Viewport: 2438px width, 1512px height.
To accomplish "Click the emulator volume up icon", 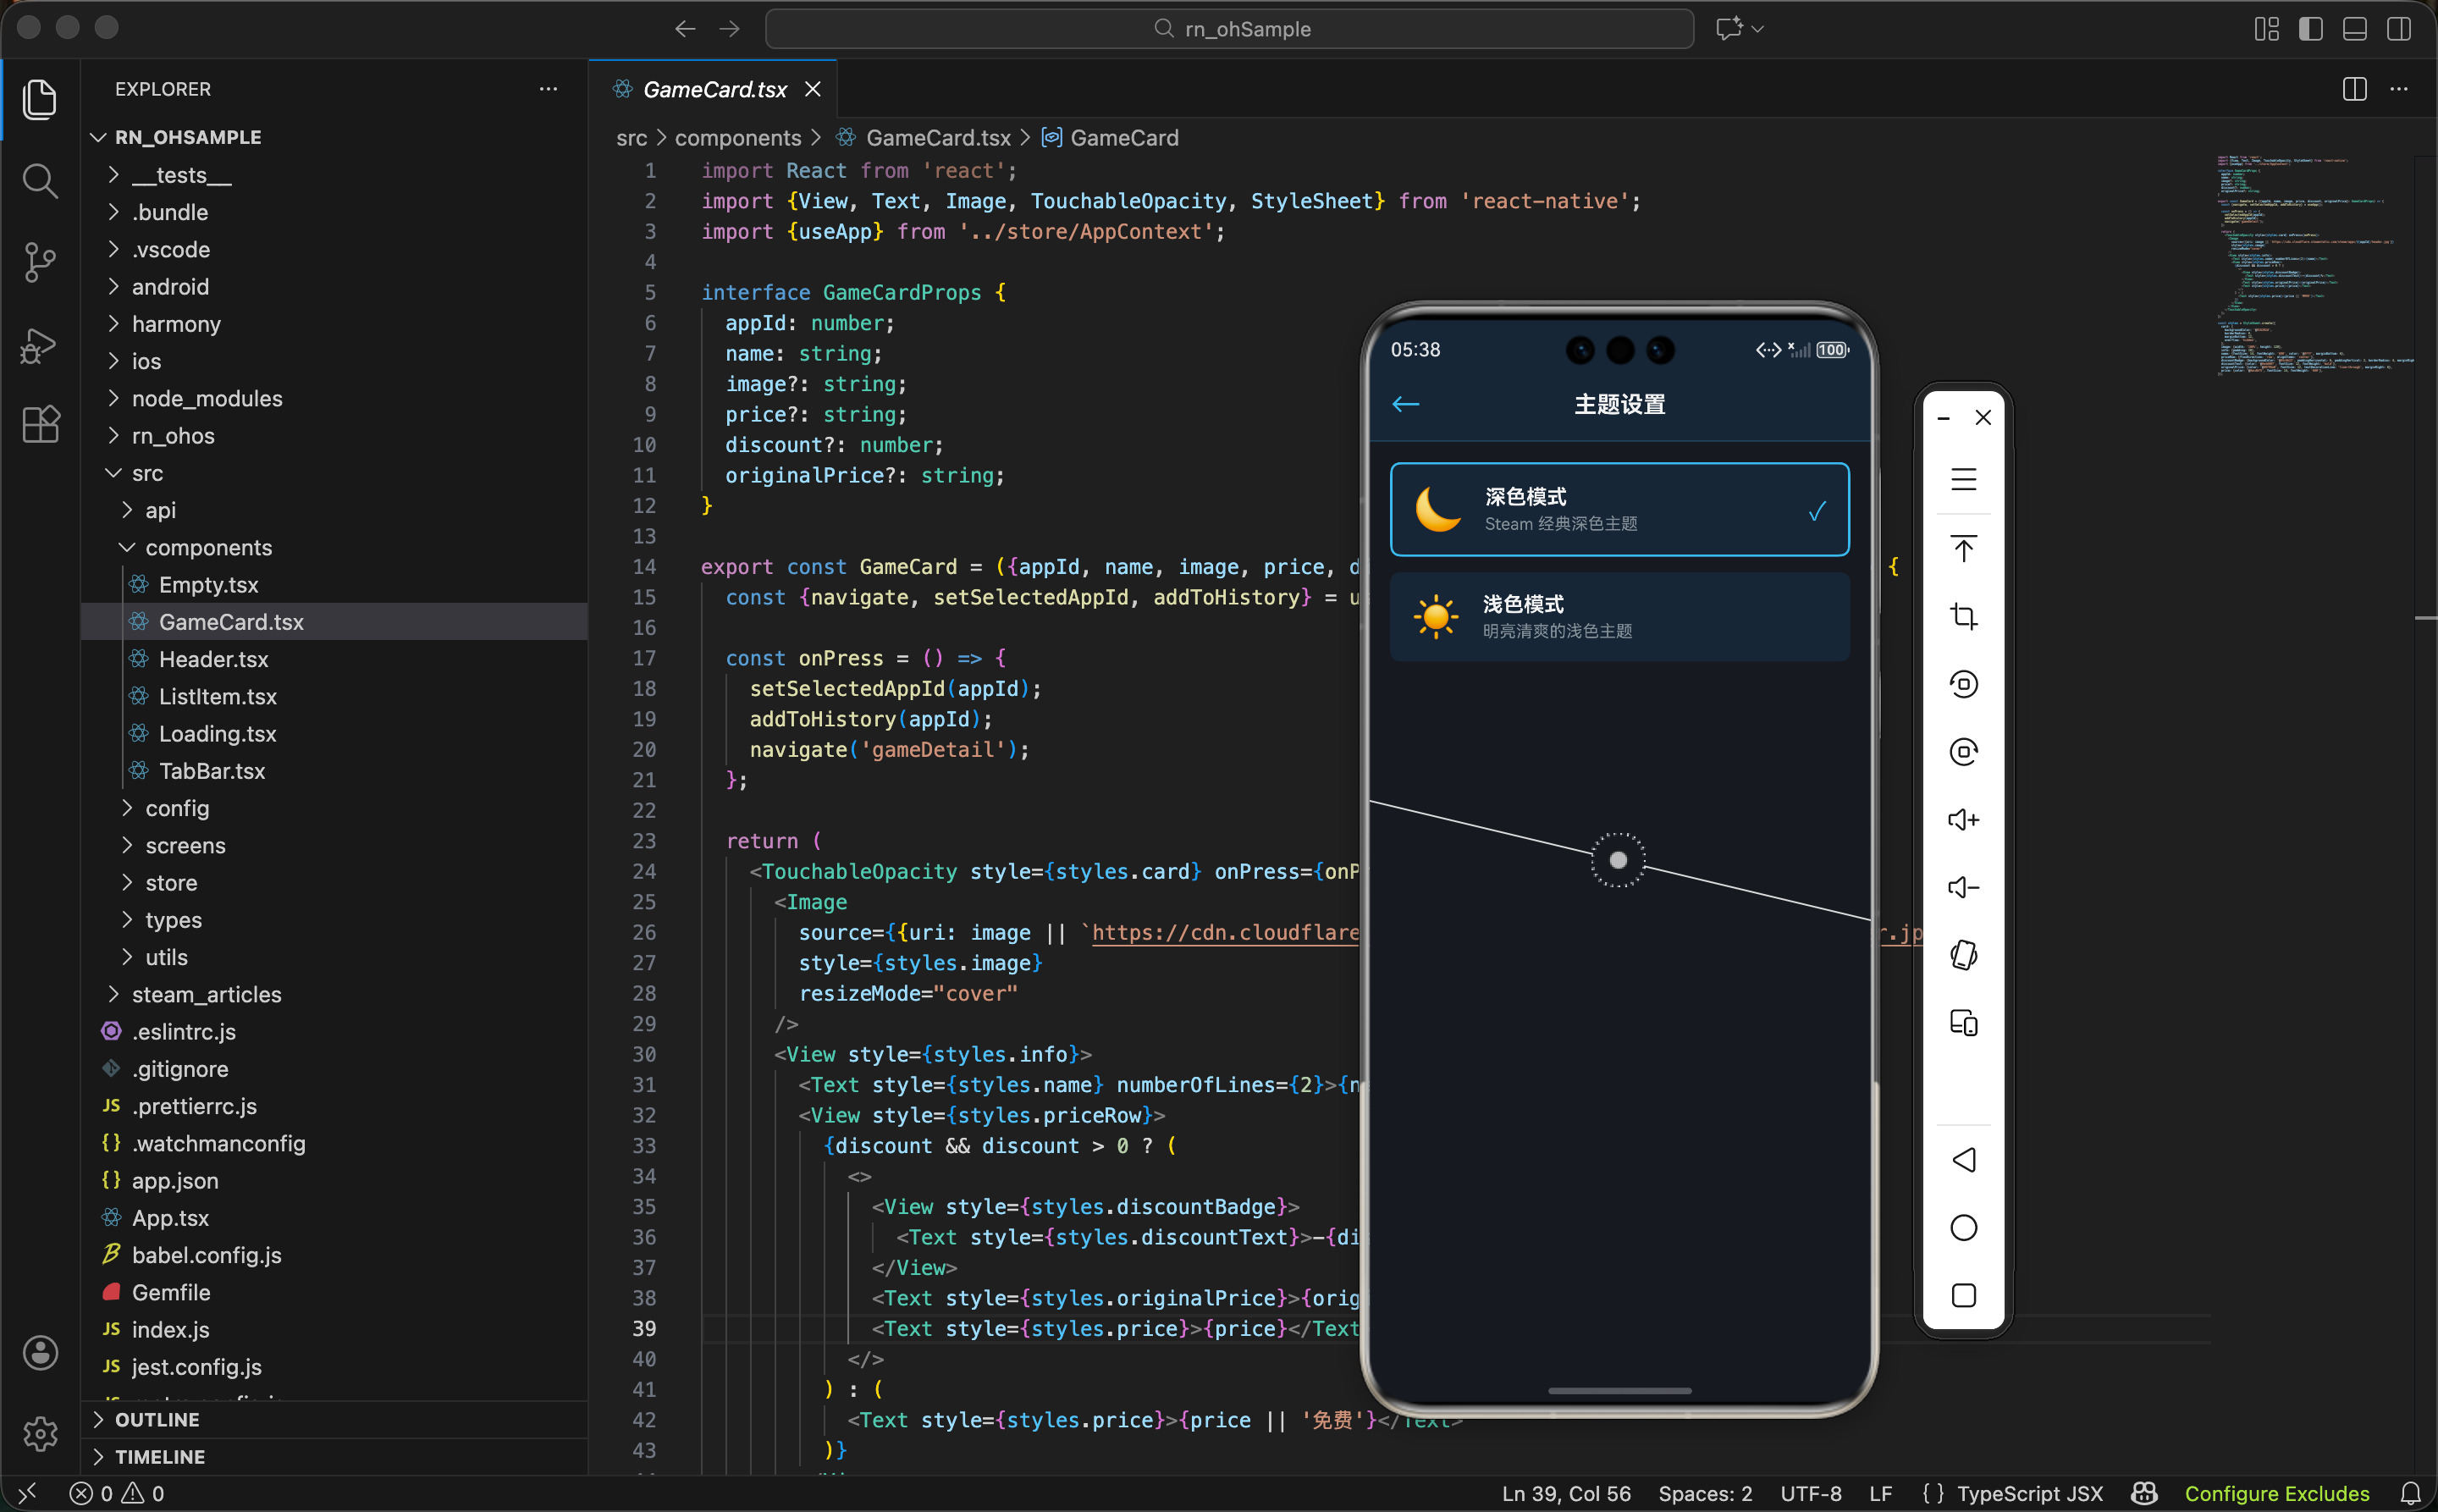I will [1963, 820].
